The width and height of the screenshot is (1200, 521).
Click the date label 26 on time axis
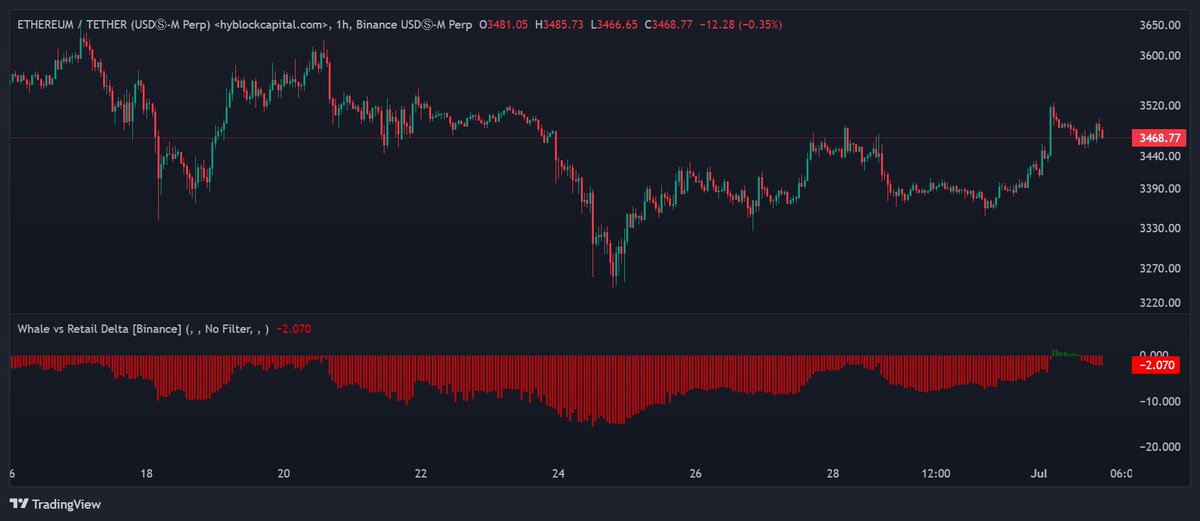(696, 474)
